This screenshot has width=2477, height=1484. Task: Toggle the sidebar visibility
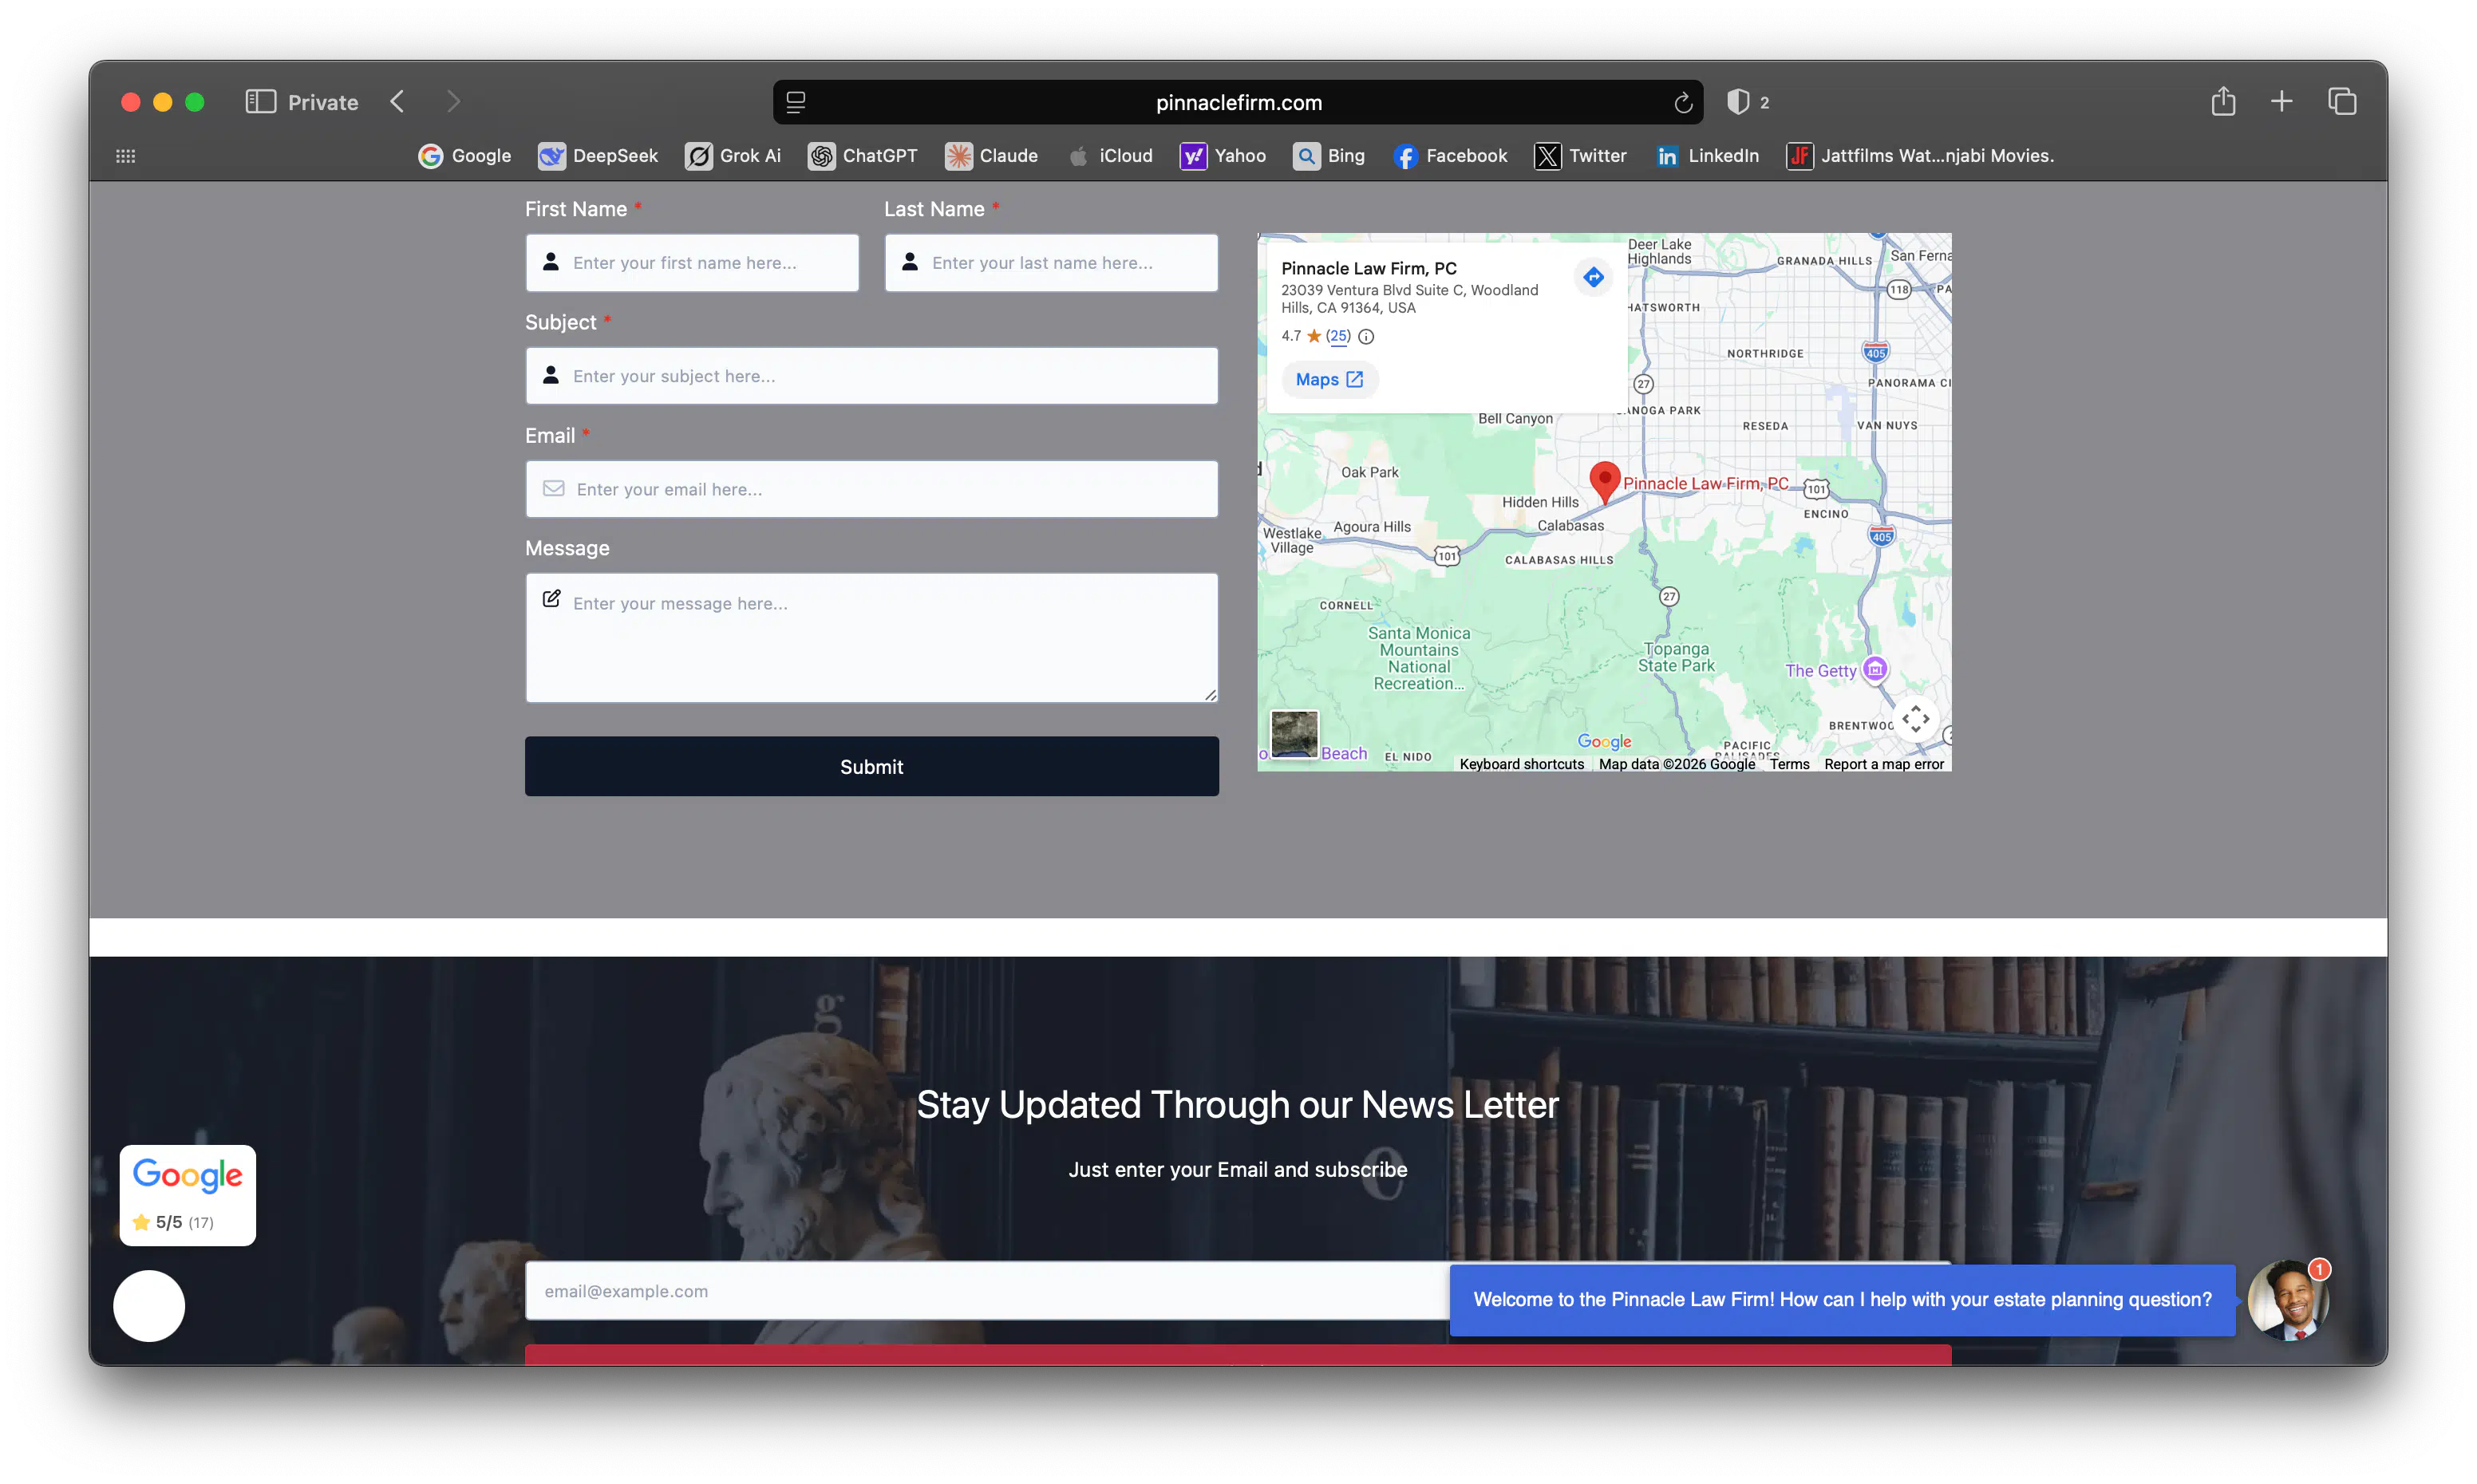[x=259, y=101]
